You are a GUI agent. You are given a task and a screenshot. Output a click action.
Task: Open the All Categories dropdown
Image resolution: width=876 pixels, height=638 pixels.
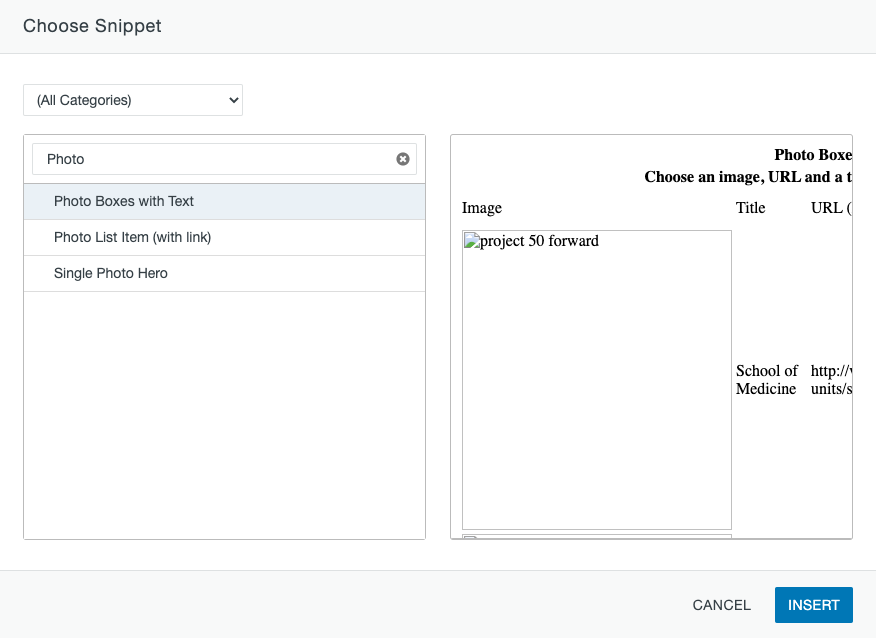133,100
